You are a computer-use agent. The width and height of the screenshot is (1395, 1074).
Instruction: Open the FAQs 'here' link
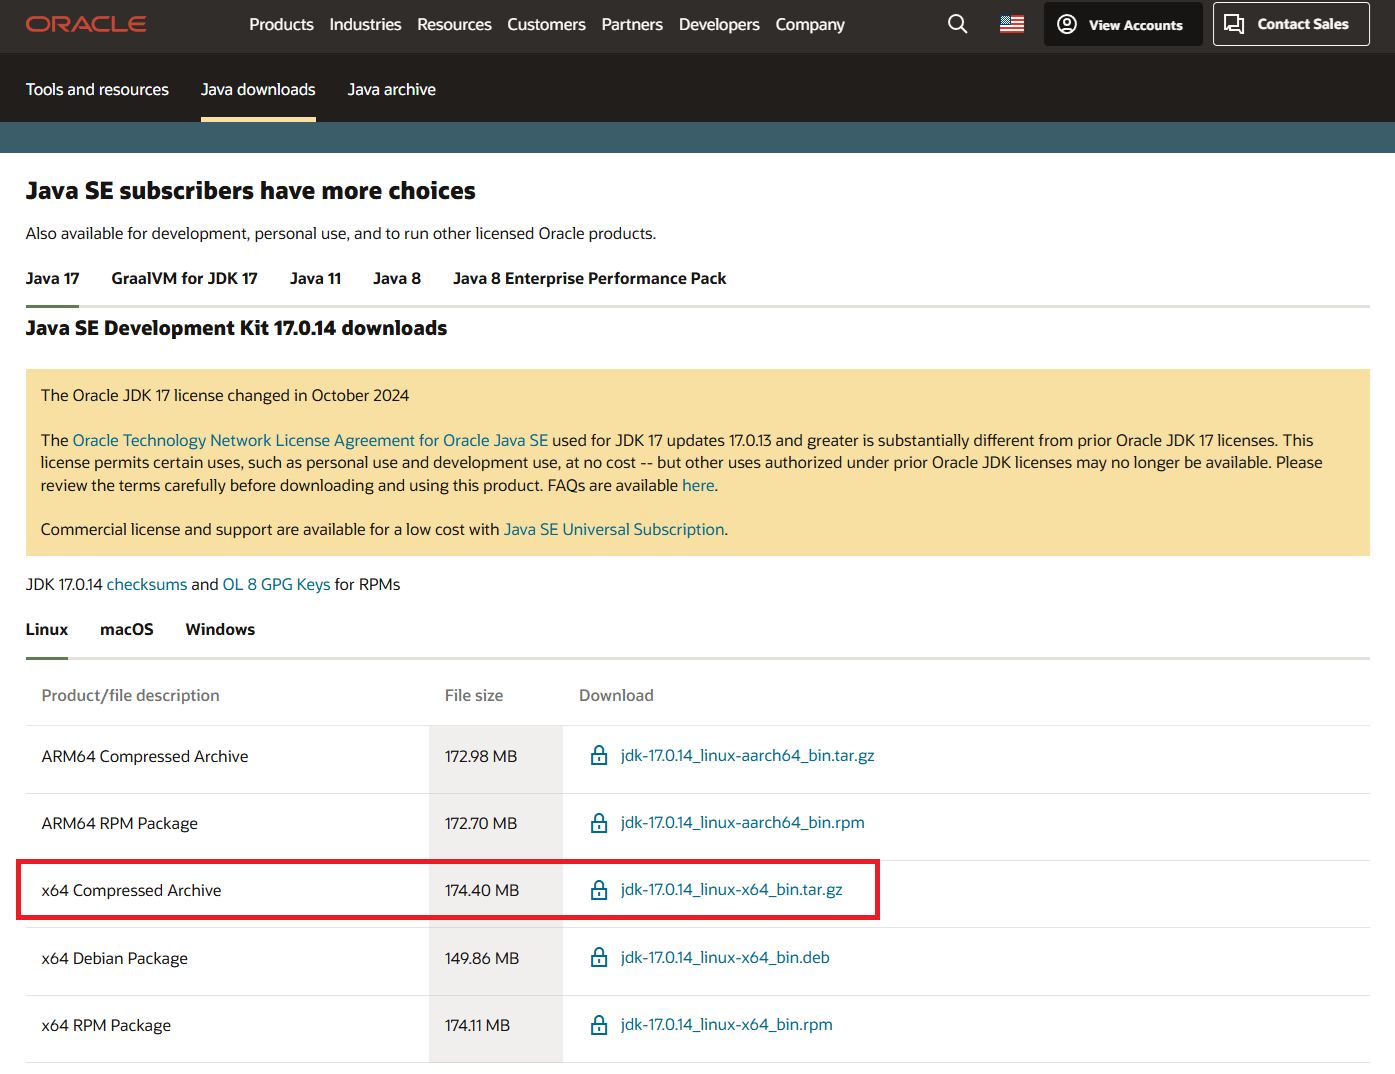[x=698, y=485]
